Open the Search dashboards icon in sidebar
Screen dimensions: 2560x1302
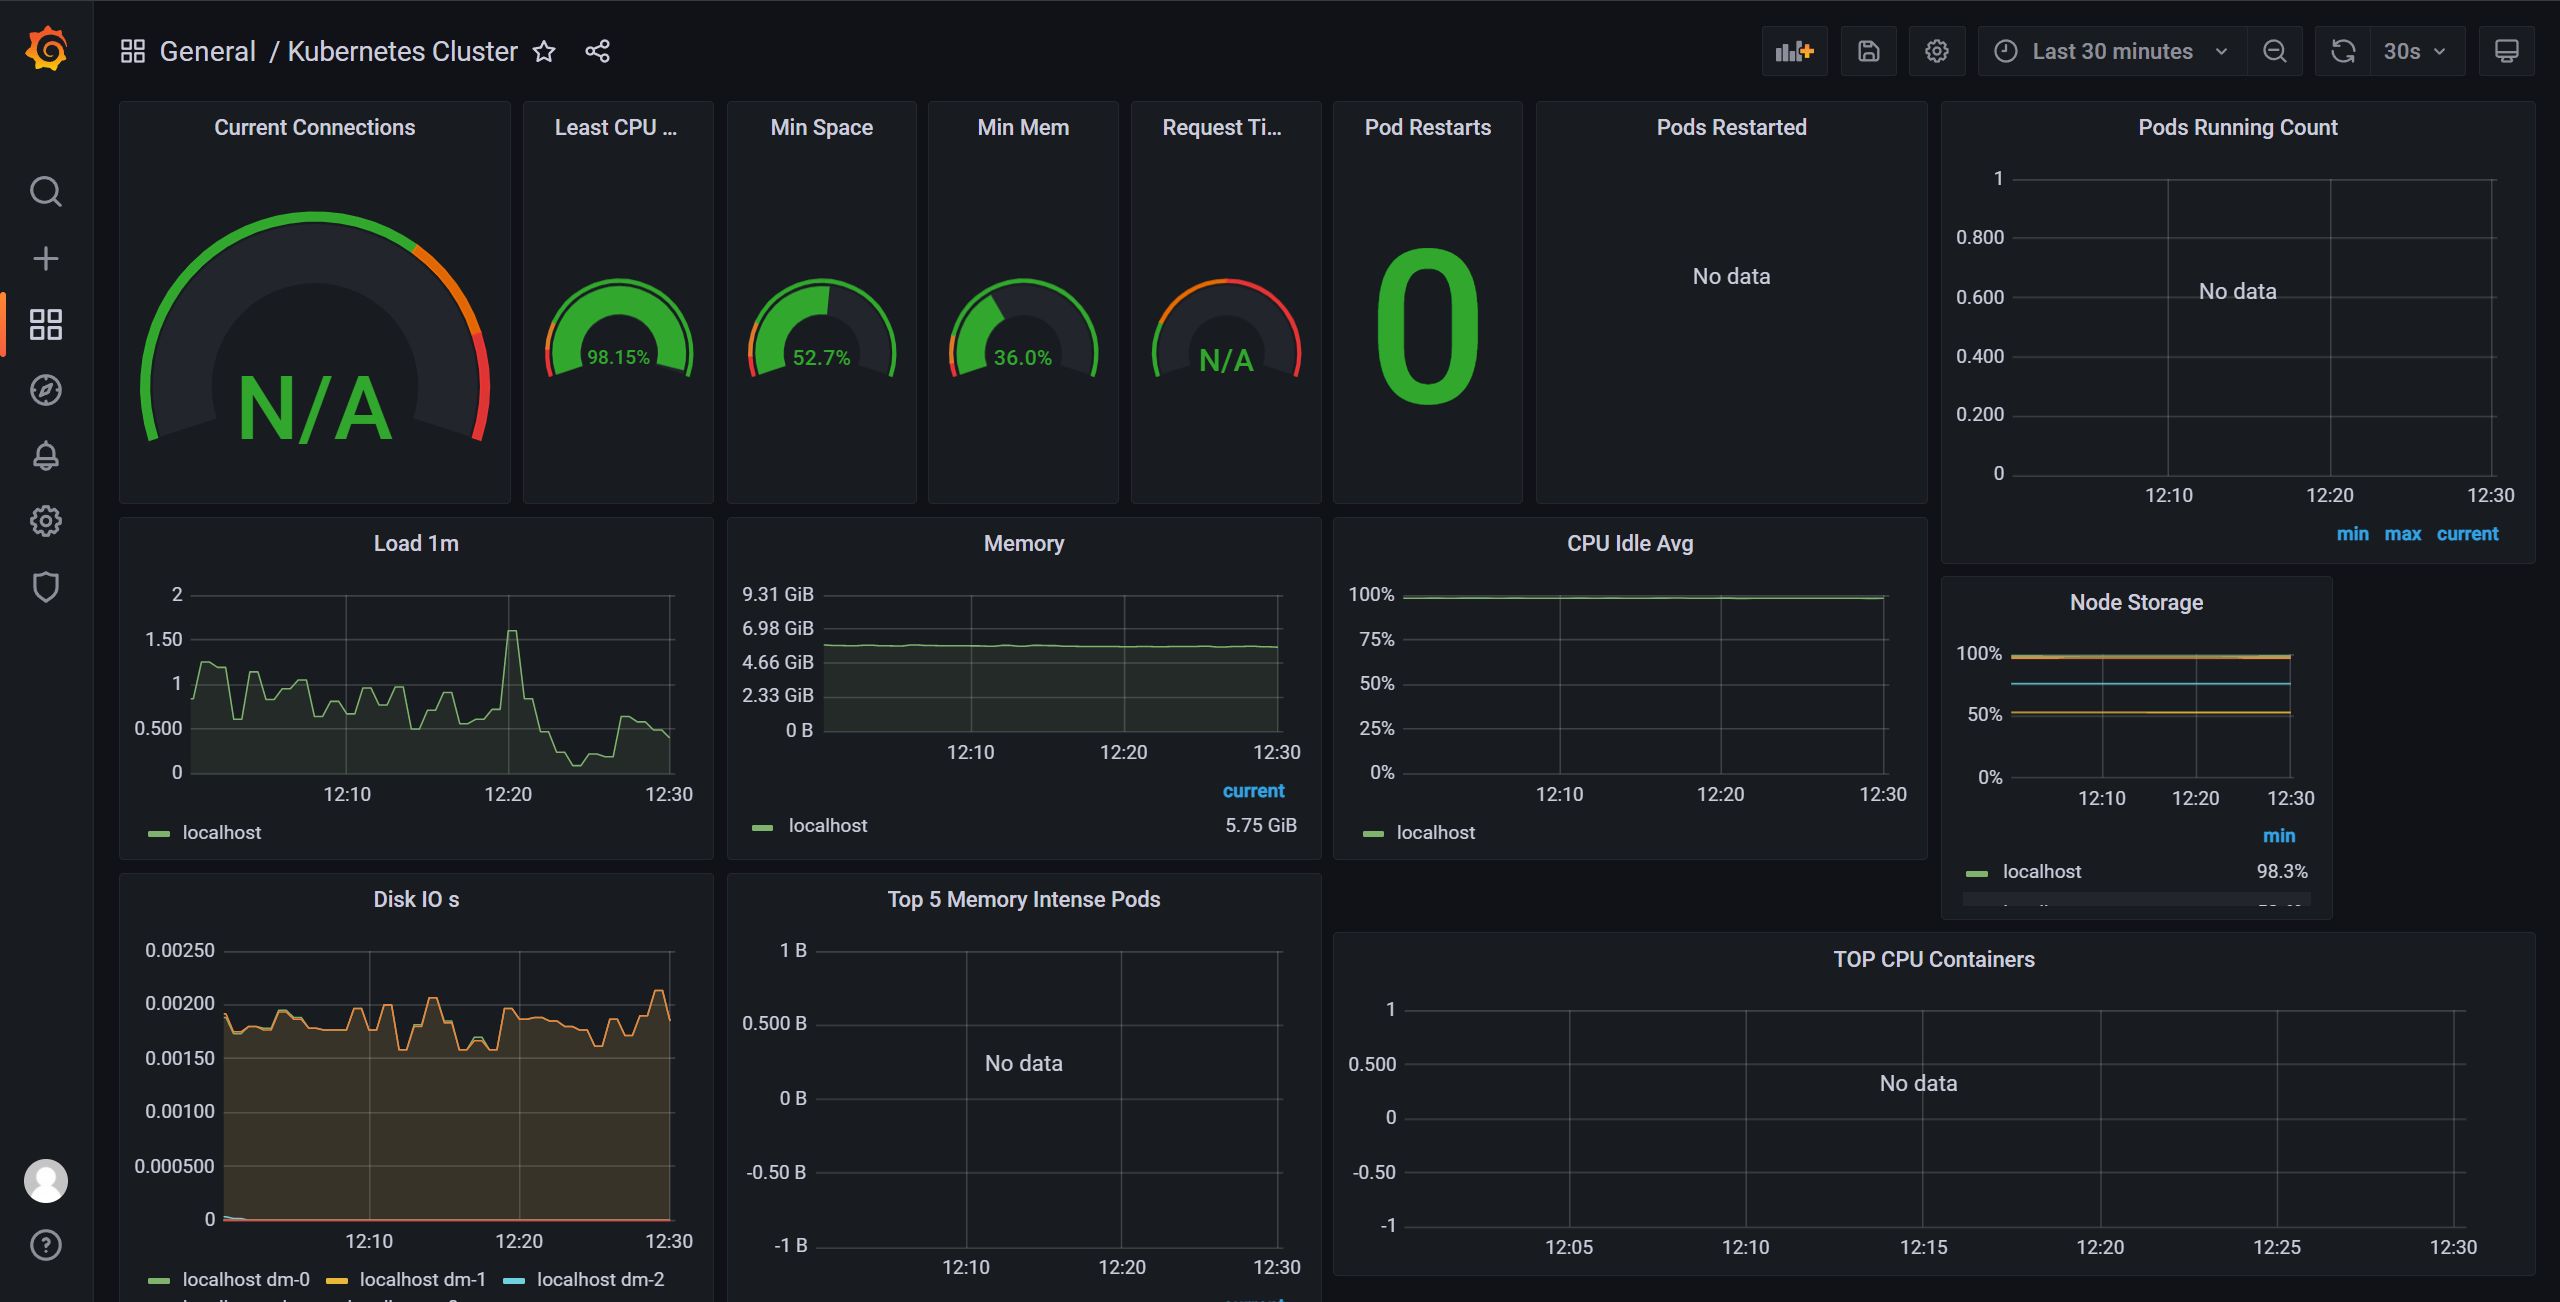click(x=46, y=191)
